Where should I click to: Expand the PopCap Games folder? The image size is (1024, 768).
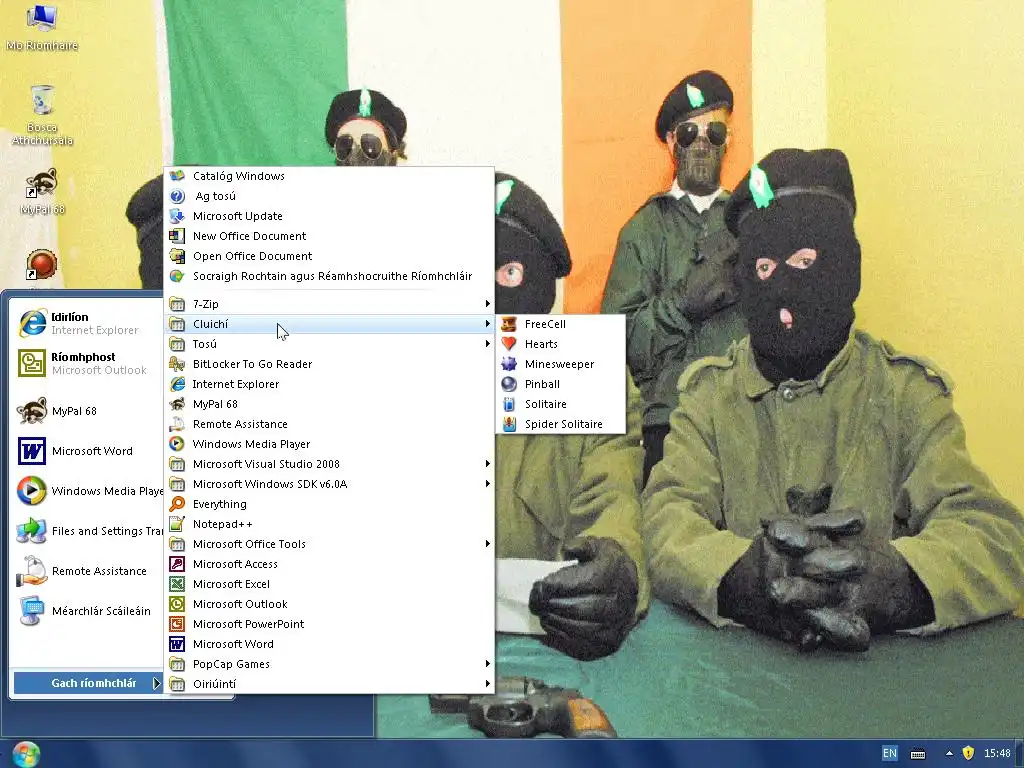[x=329, y=664]
